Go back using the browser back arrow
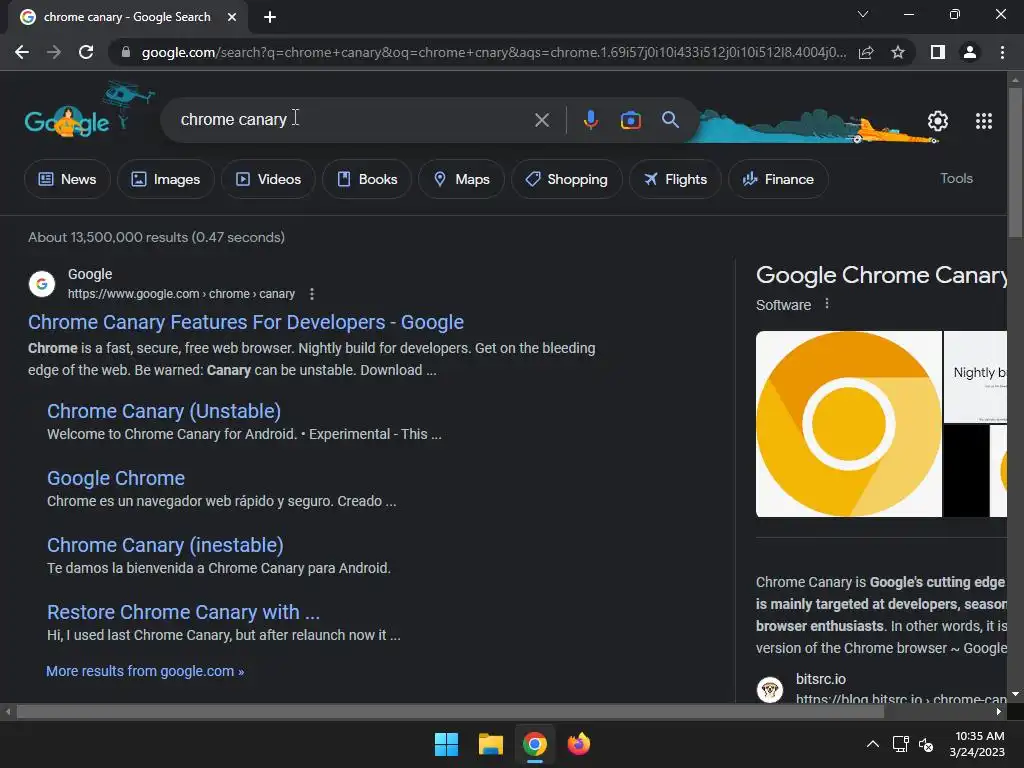The width and height of the screenshot is (1024, 768). click(x=22, y=52)
